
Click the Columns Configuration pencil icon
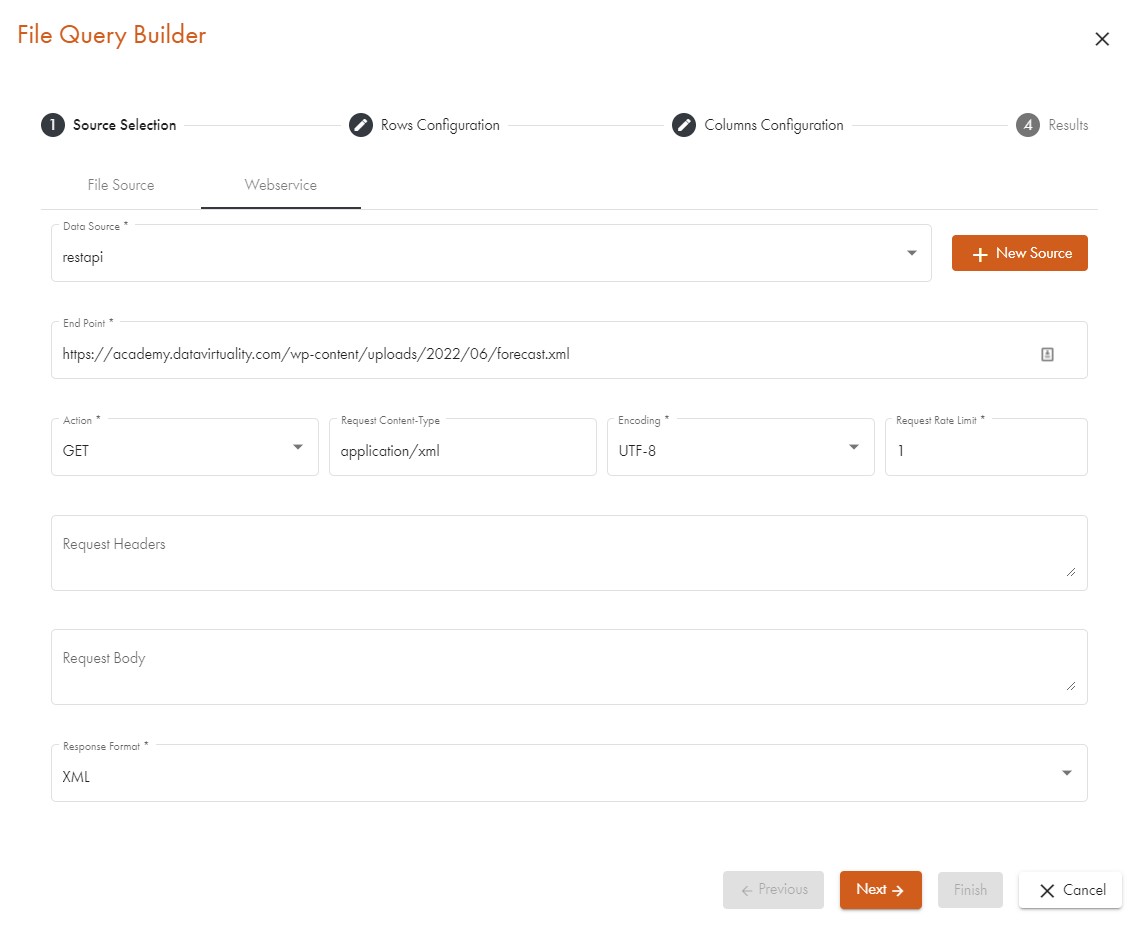[x=683, y=125]
